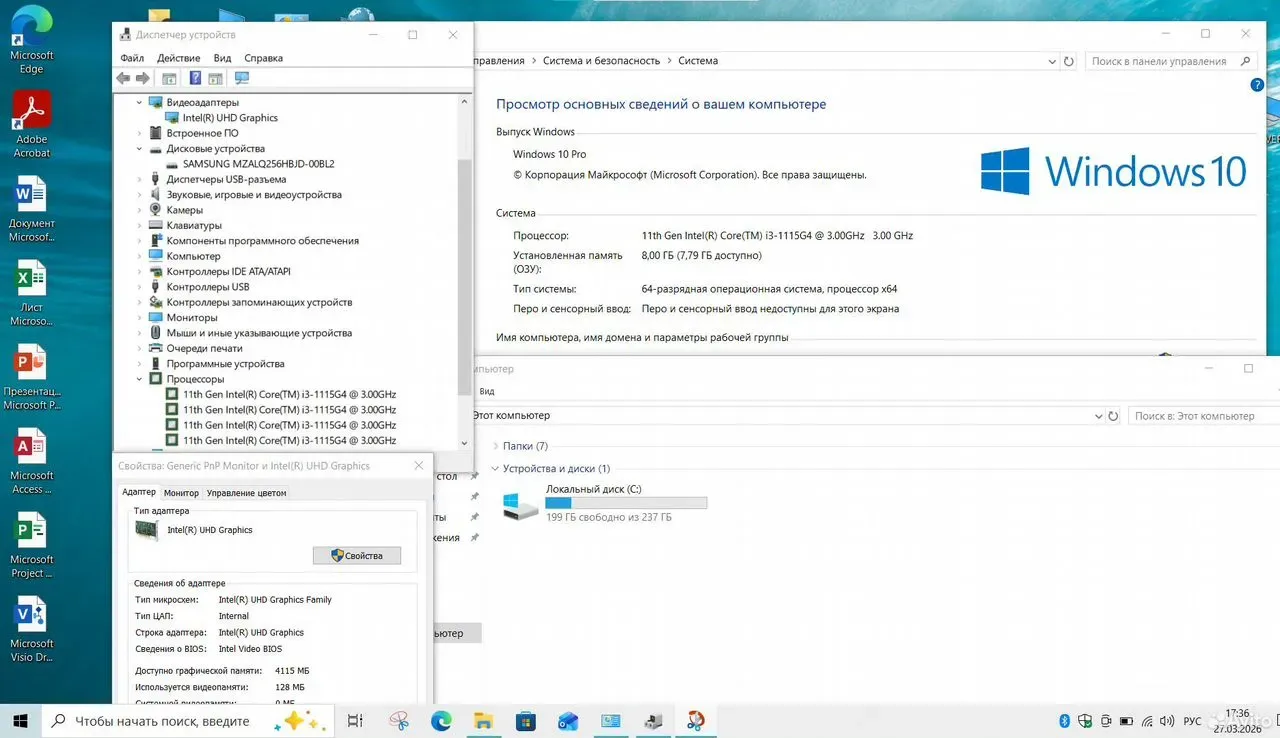Click the Свойства button in adapter properties
The image size is (1280, 738).
click(x=357, y=555)
